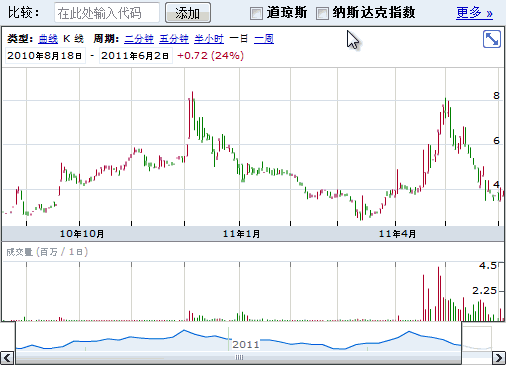Click the volume axis value 4.5
This screenshot has height=365, width=506.
[488, 266]
